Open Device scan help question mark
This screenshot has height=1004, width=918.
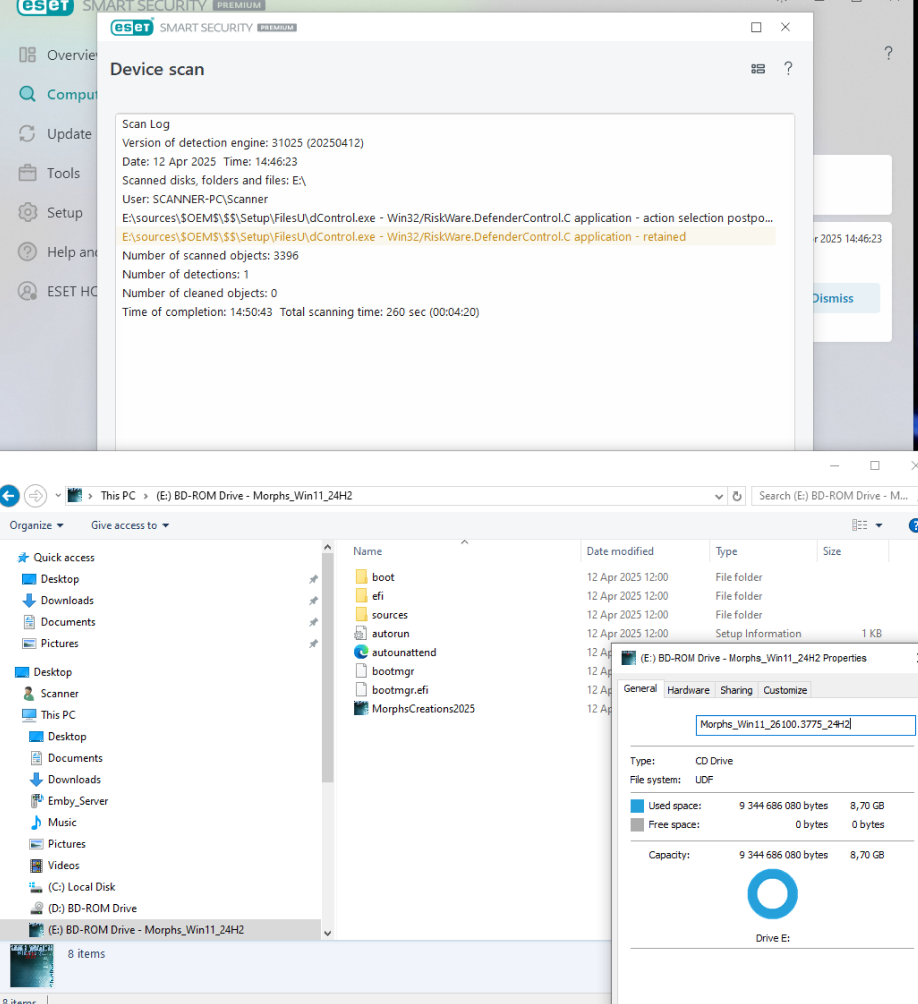pos(788,69)
